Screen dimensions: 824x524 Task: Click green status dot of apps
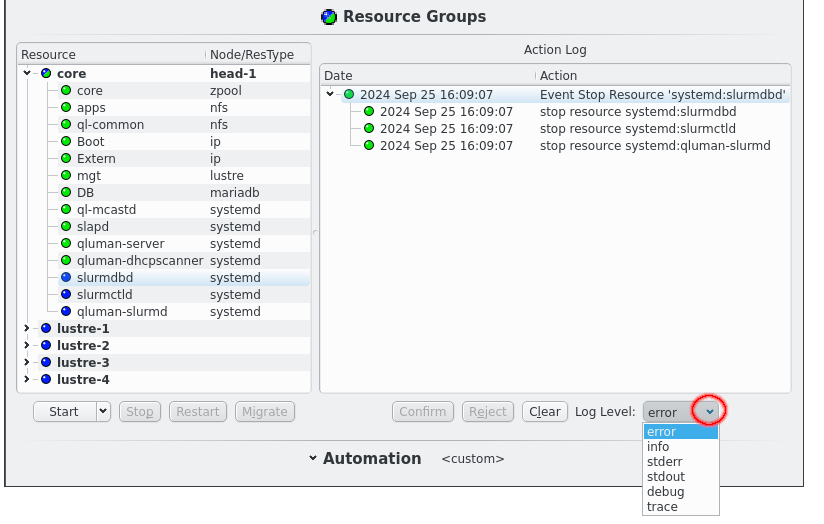tap(66, 107)
